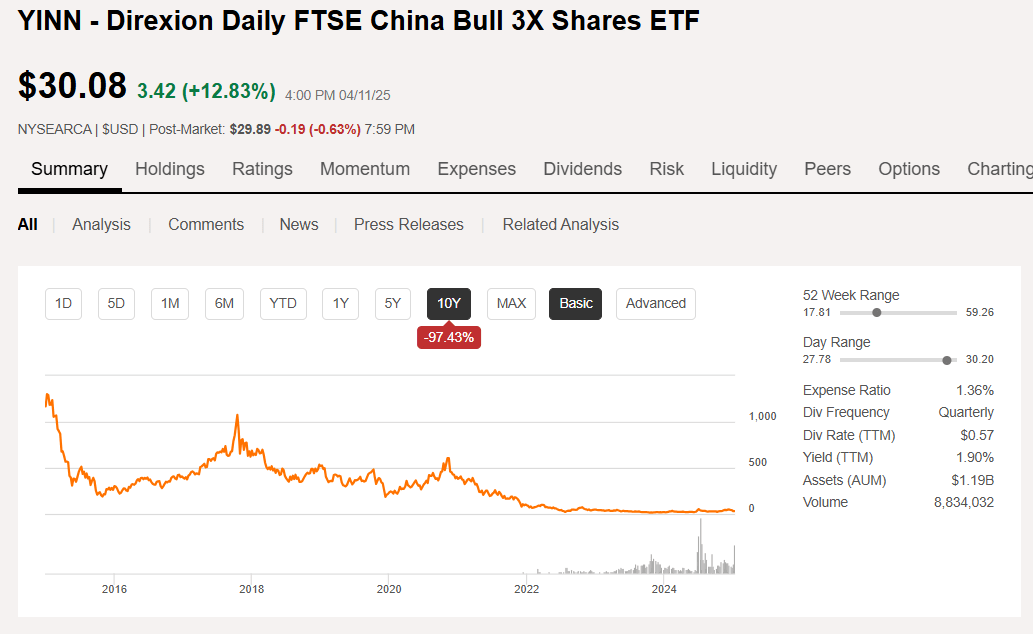Screen dimensions: 1033x634
Task: Set chart range to YTD
Action: tap(283, 303)
